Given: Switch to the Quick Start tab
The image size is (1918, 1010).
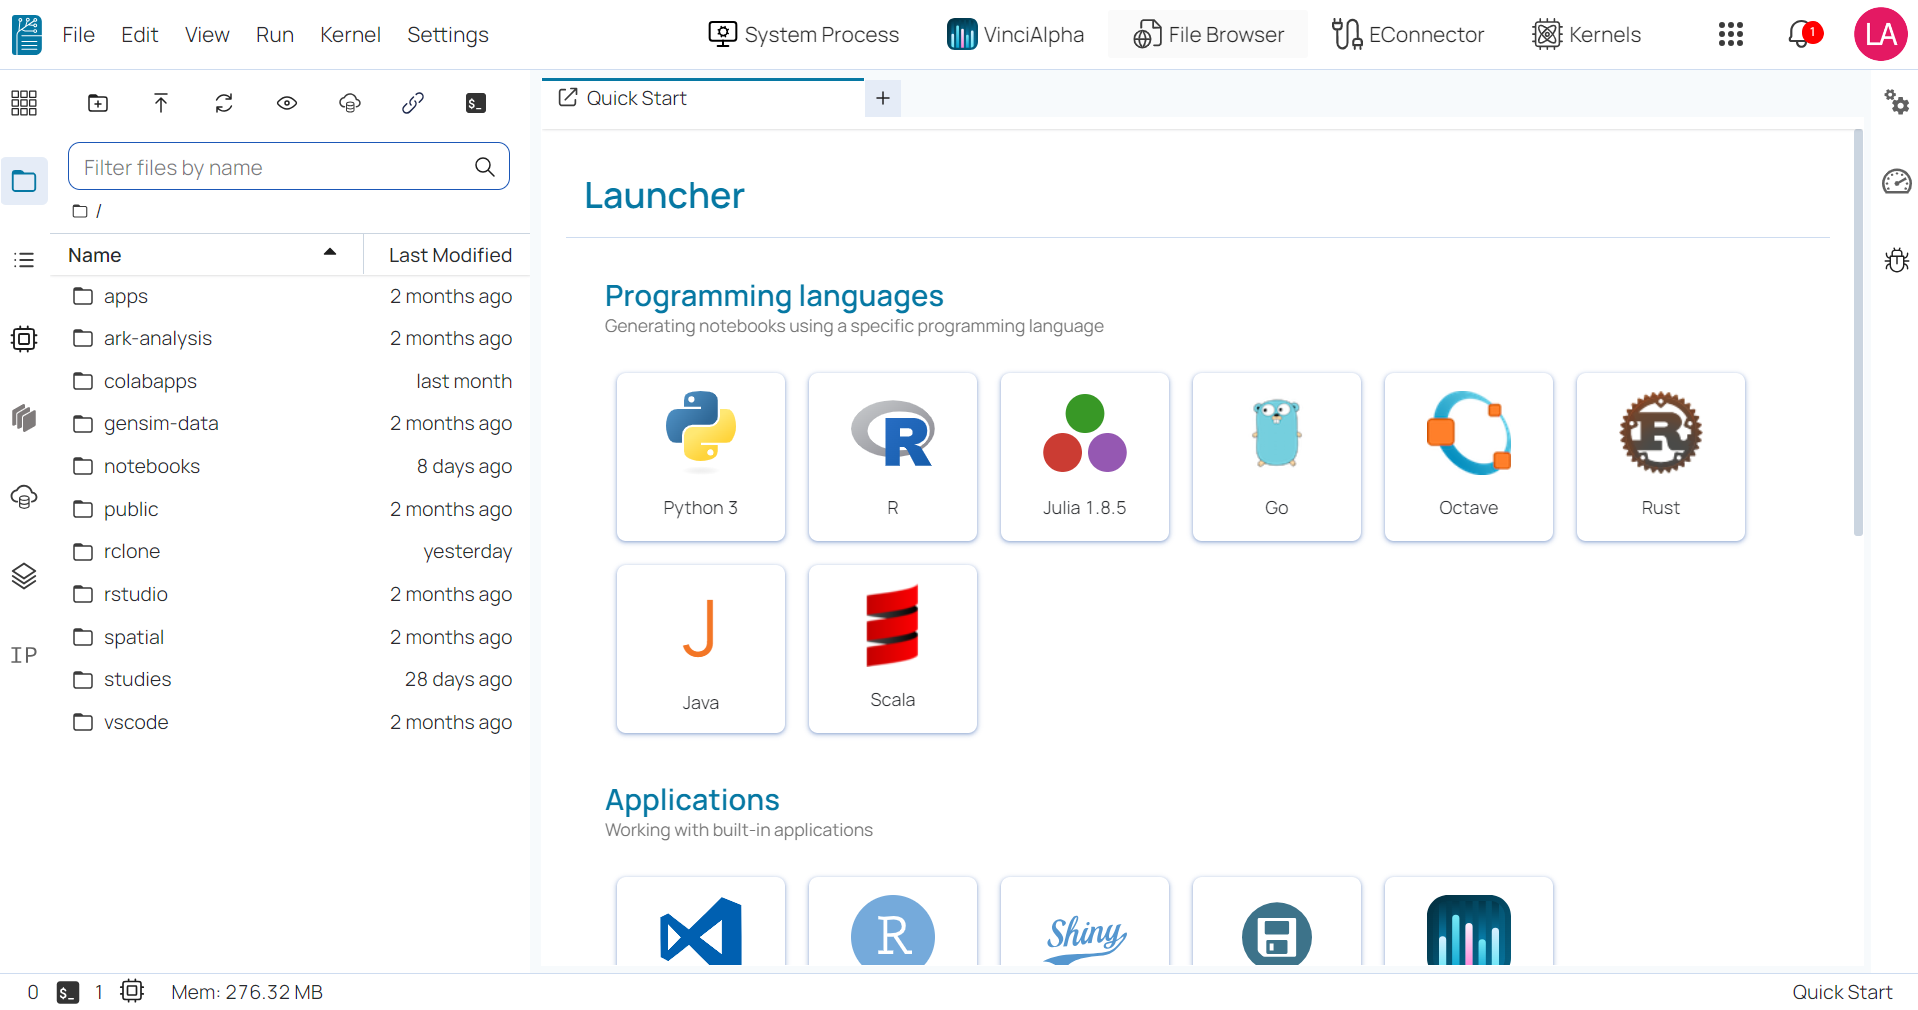Looking at the screenshot, I should pos(702,98).
